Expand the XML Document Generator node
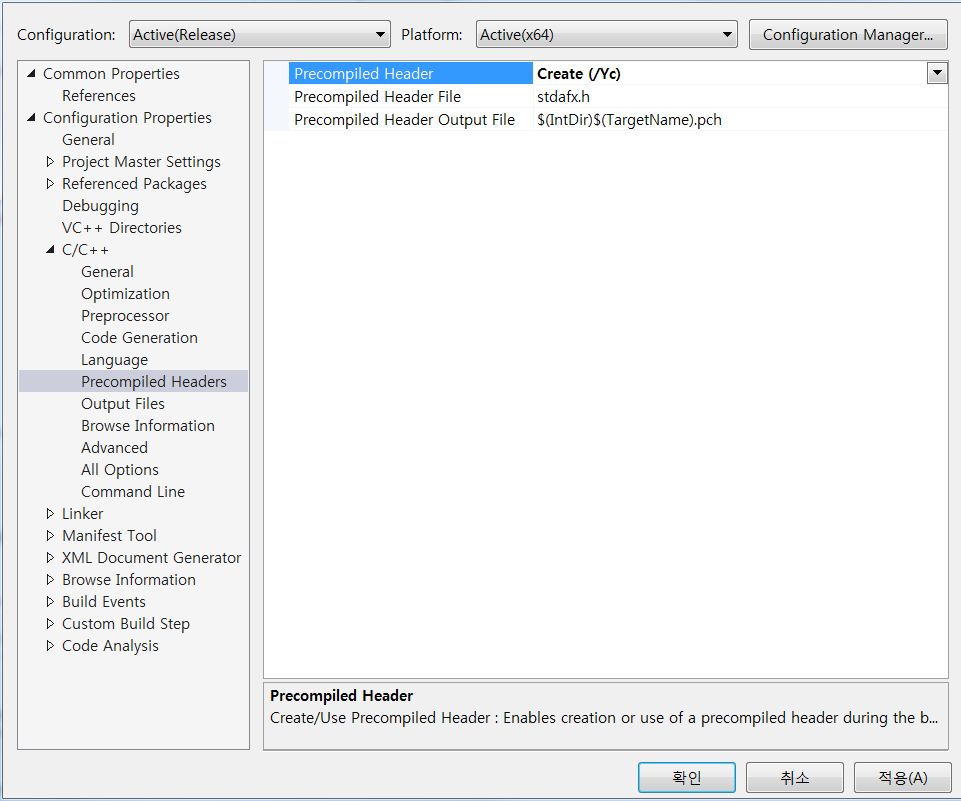 [50, 558]
